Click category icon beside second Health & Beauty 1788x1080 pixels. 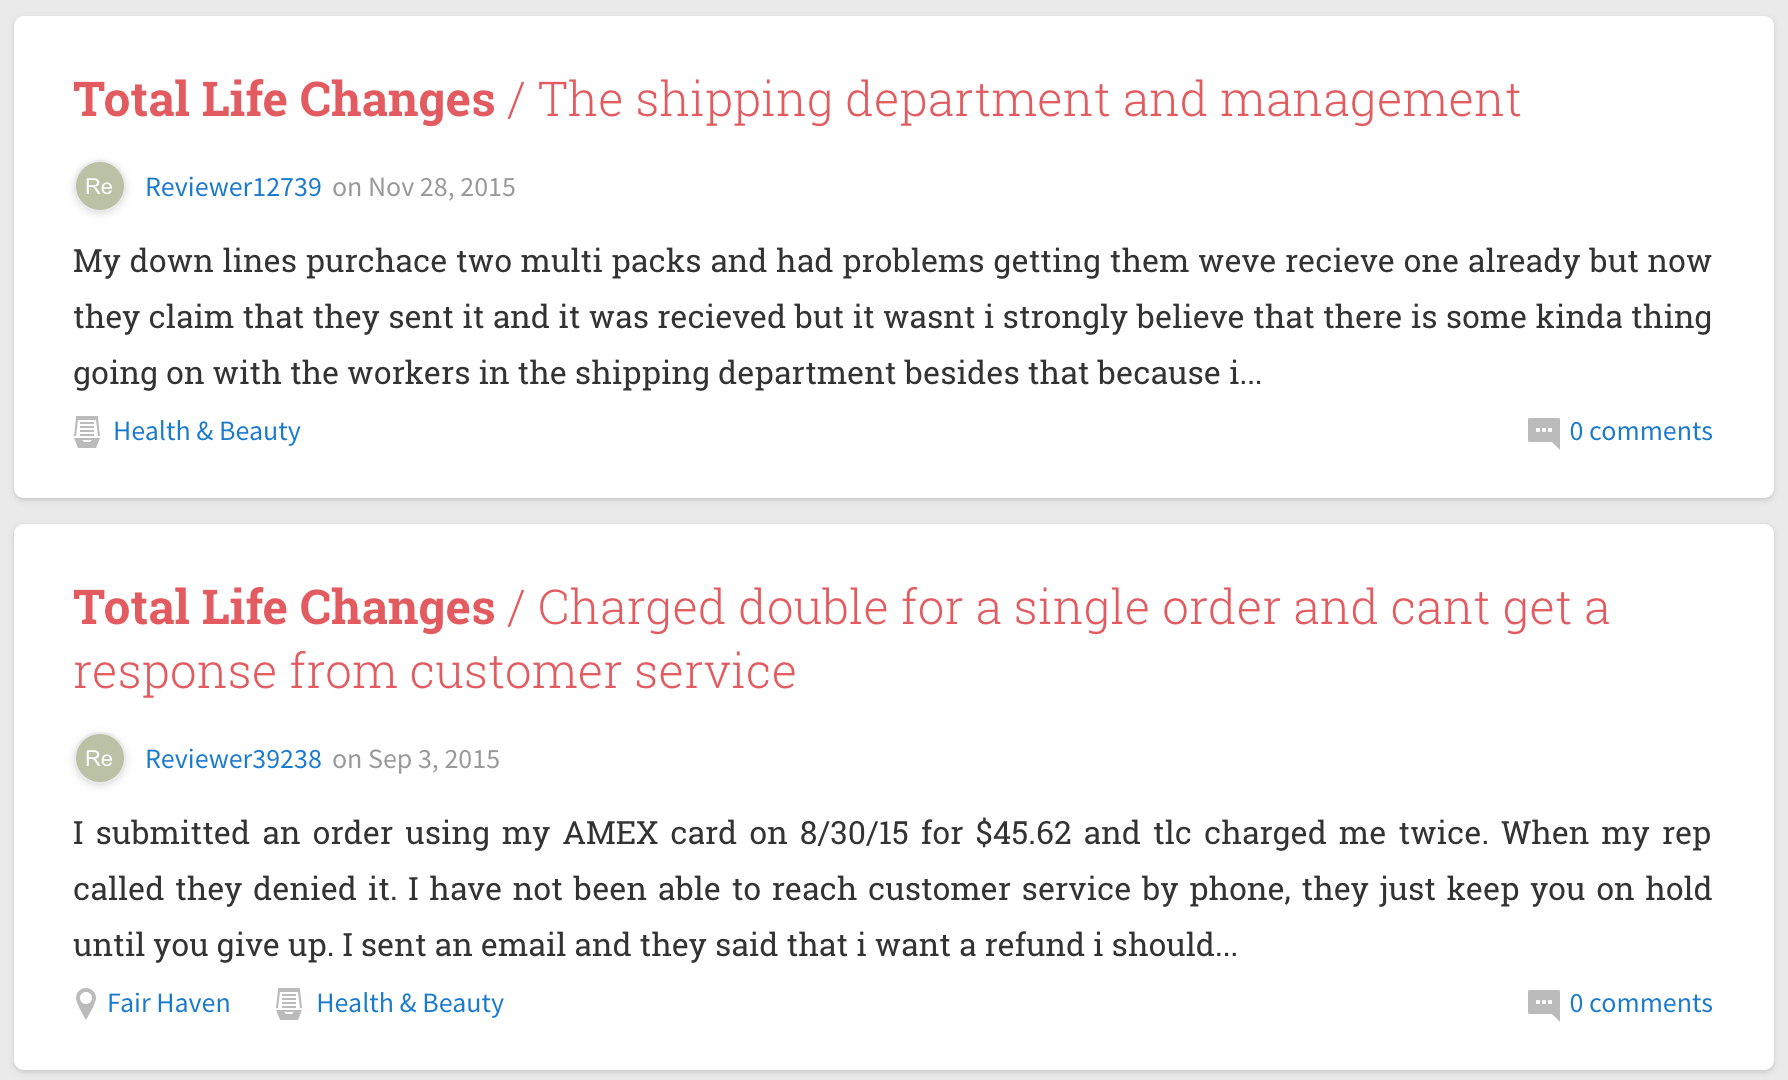pyautogui.click(x=289, y=1004)
